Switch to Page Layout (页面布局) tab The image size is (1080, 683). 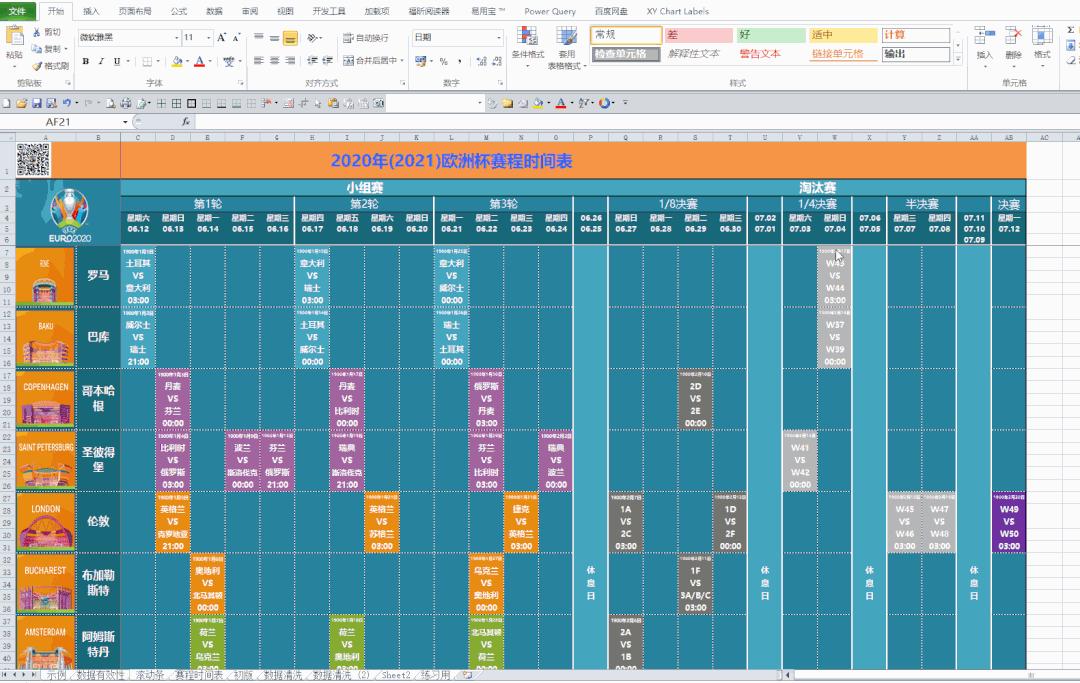tap(134, 11)
